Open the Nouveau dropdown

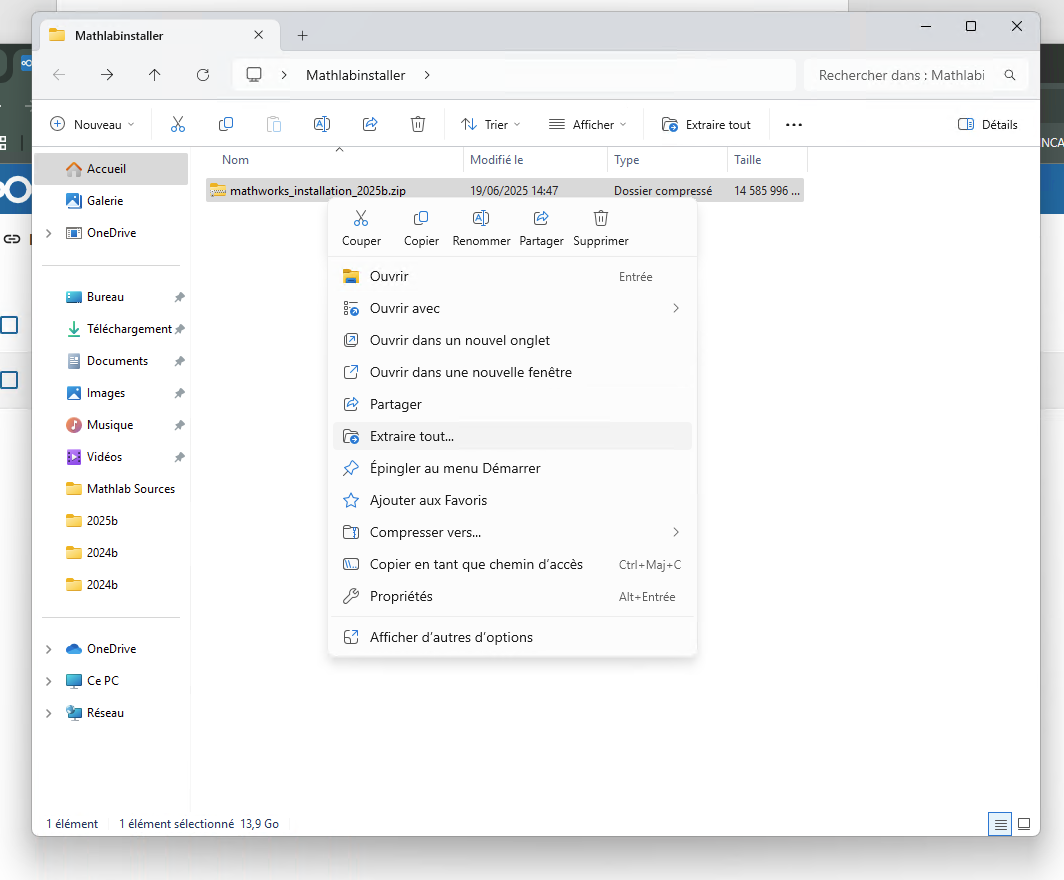point(92,125)
